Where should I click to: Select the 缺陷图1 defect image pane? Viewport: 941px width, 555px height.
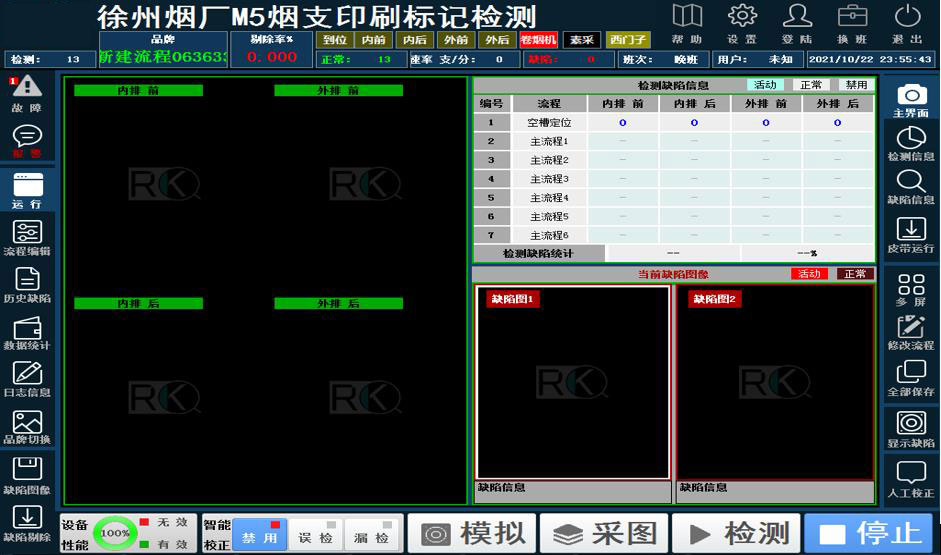pyautogui.click(x=572, y=382)
